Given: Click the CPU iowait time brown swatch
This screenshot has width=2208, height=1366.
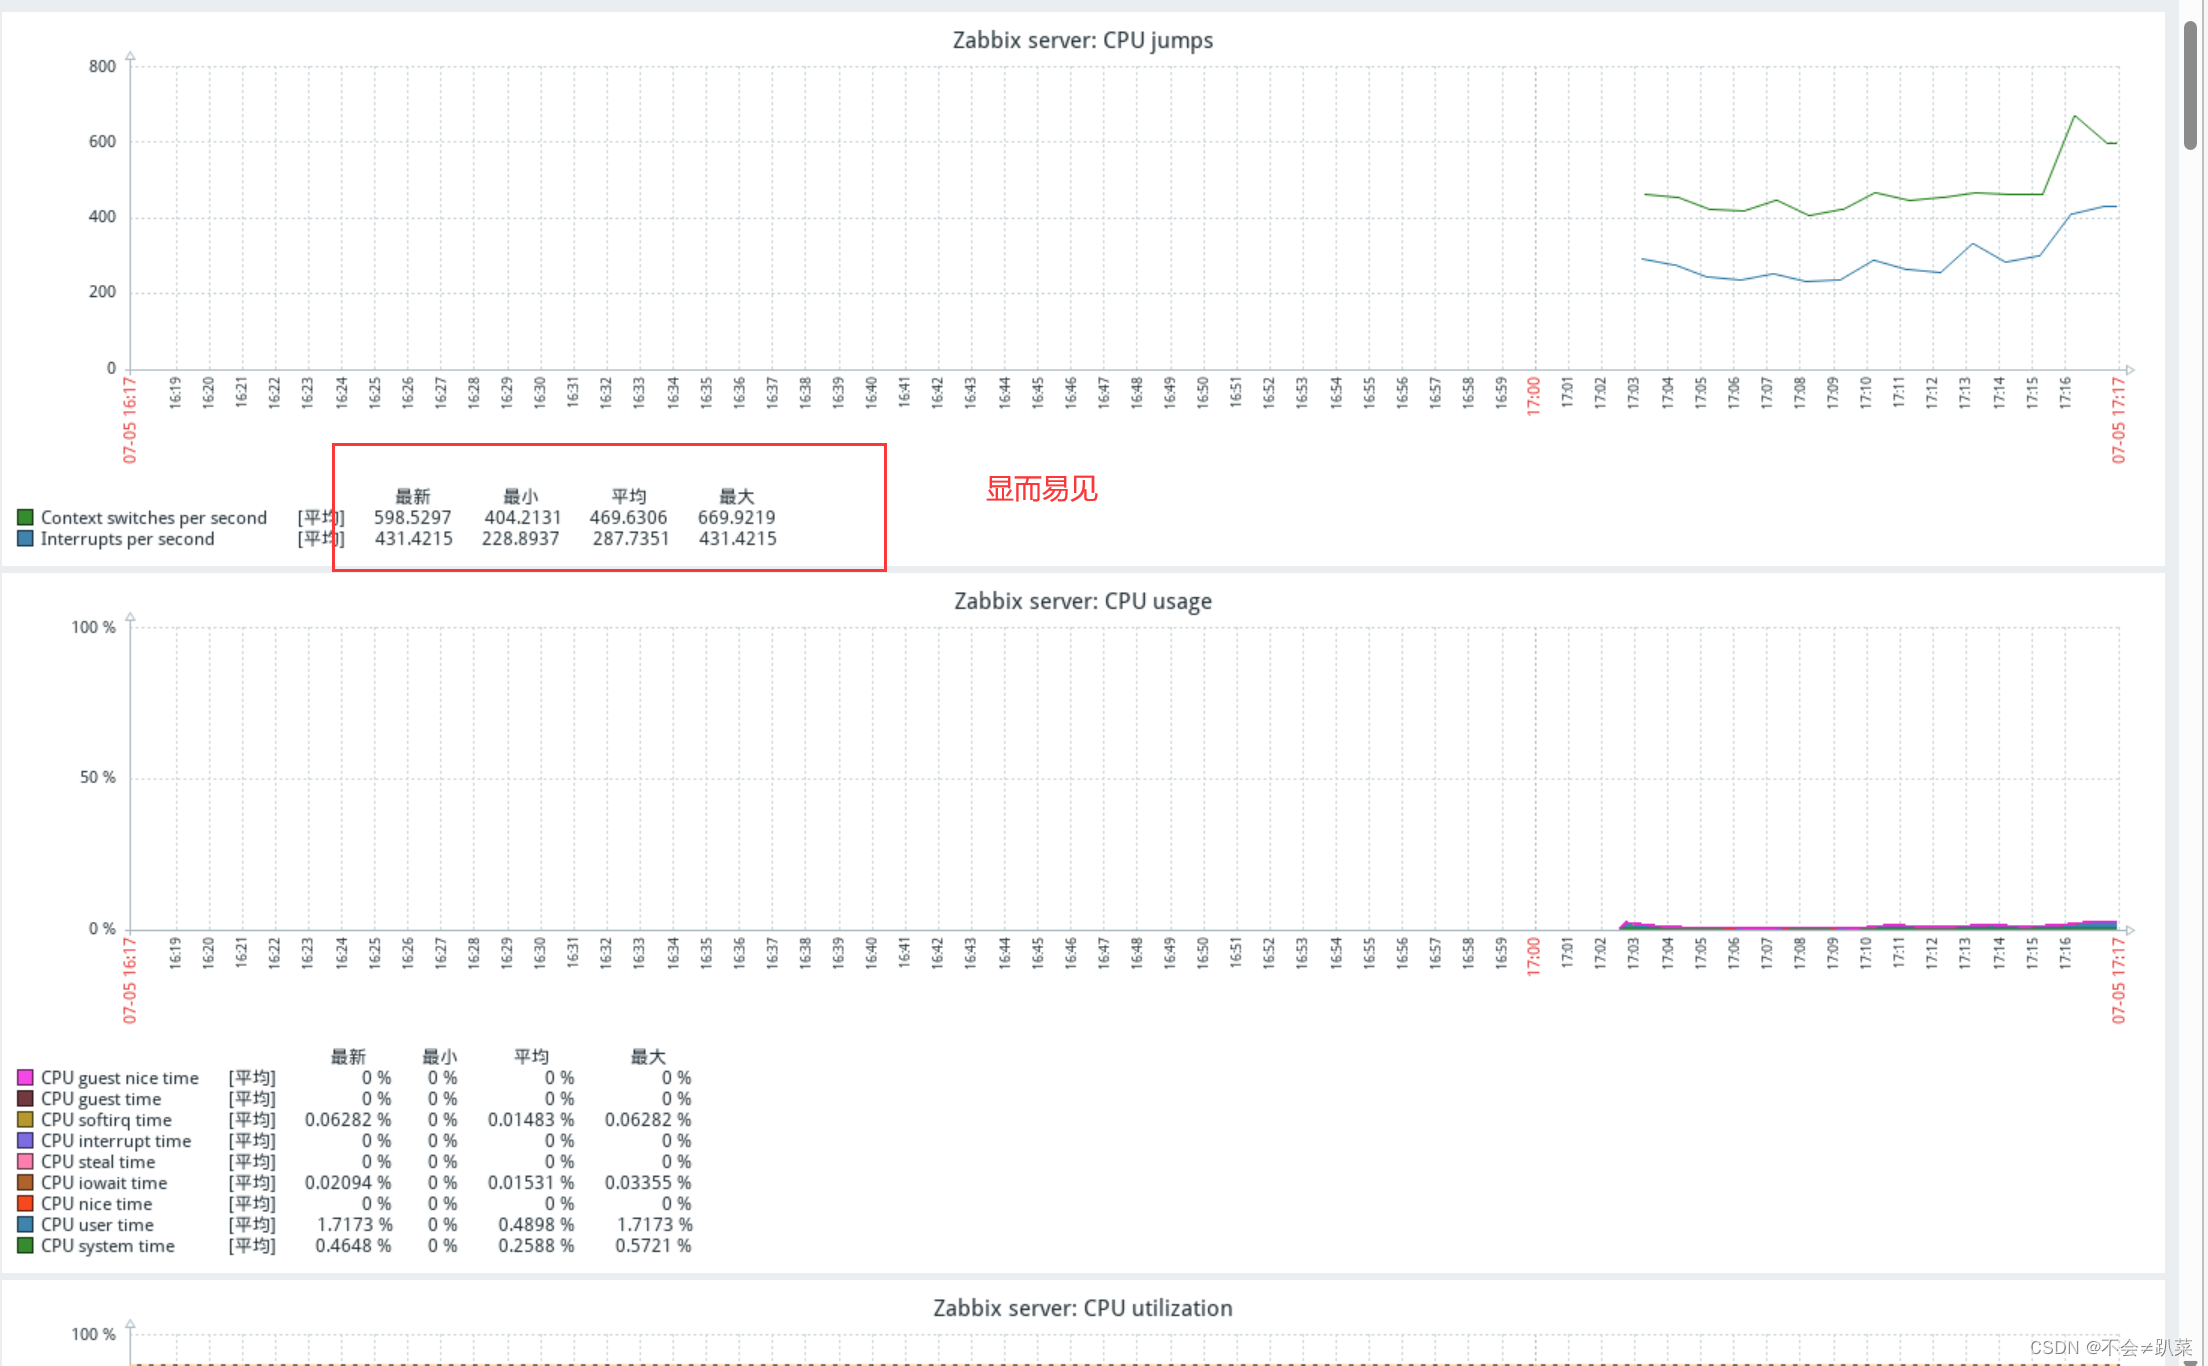Looking at the screenshot, I should pyautogui.click(x=25, y=1182).
